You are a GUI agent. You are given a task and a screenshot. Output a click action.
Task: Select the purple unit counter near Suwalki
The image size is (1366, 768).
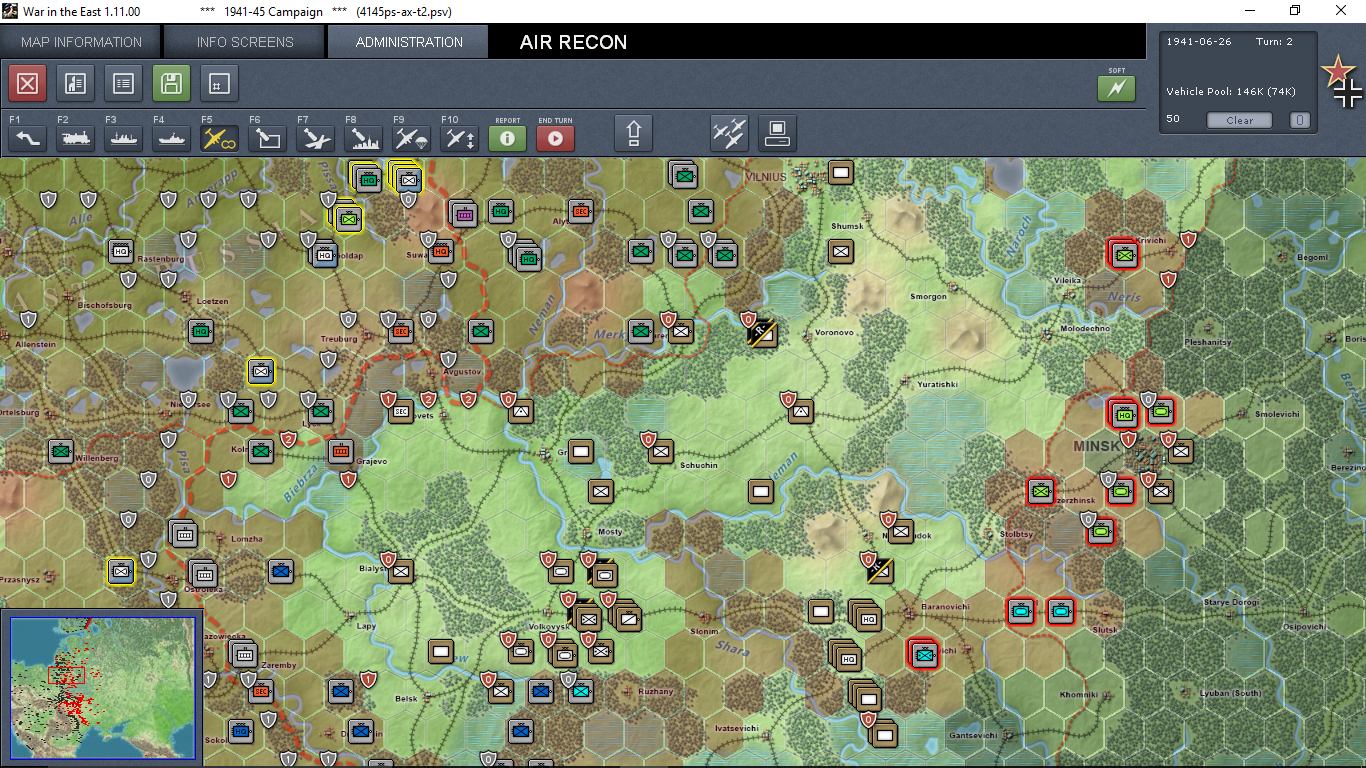click(x=463, y=212)
